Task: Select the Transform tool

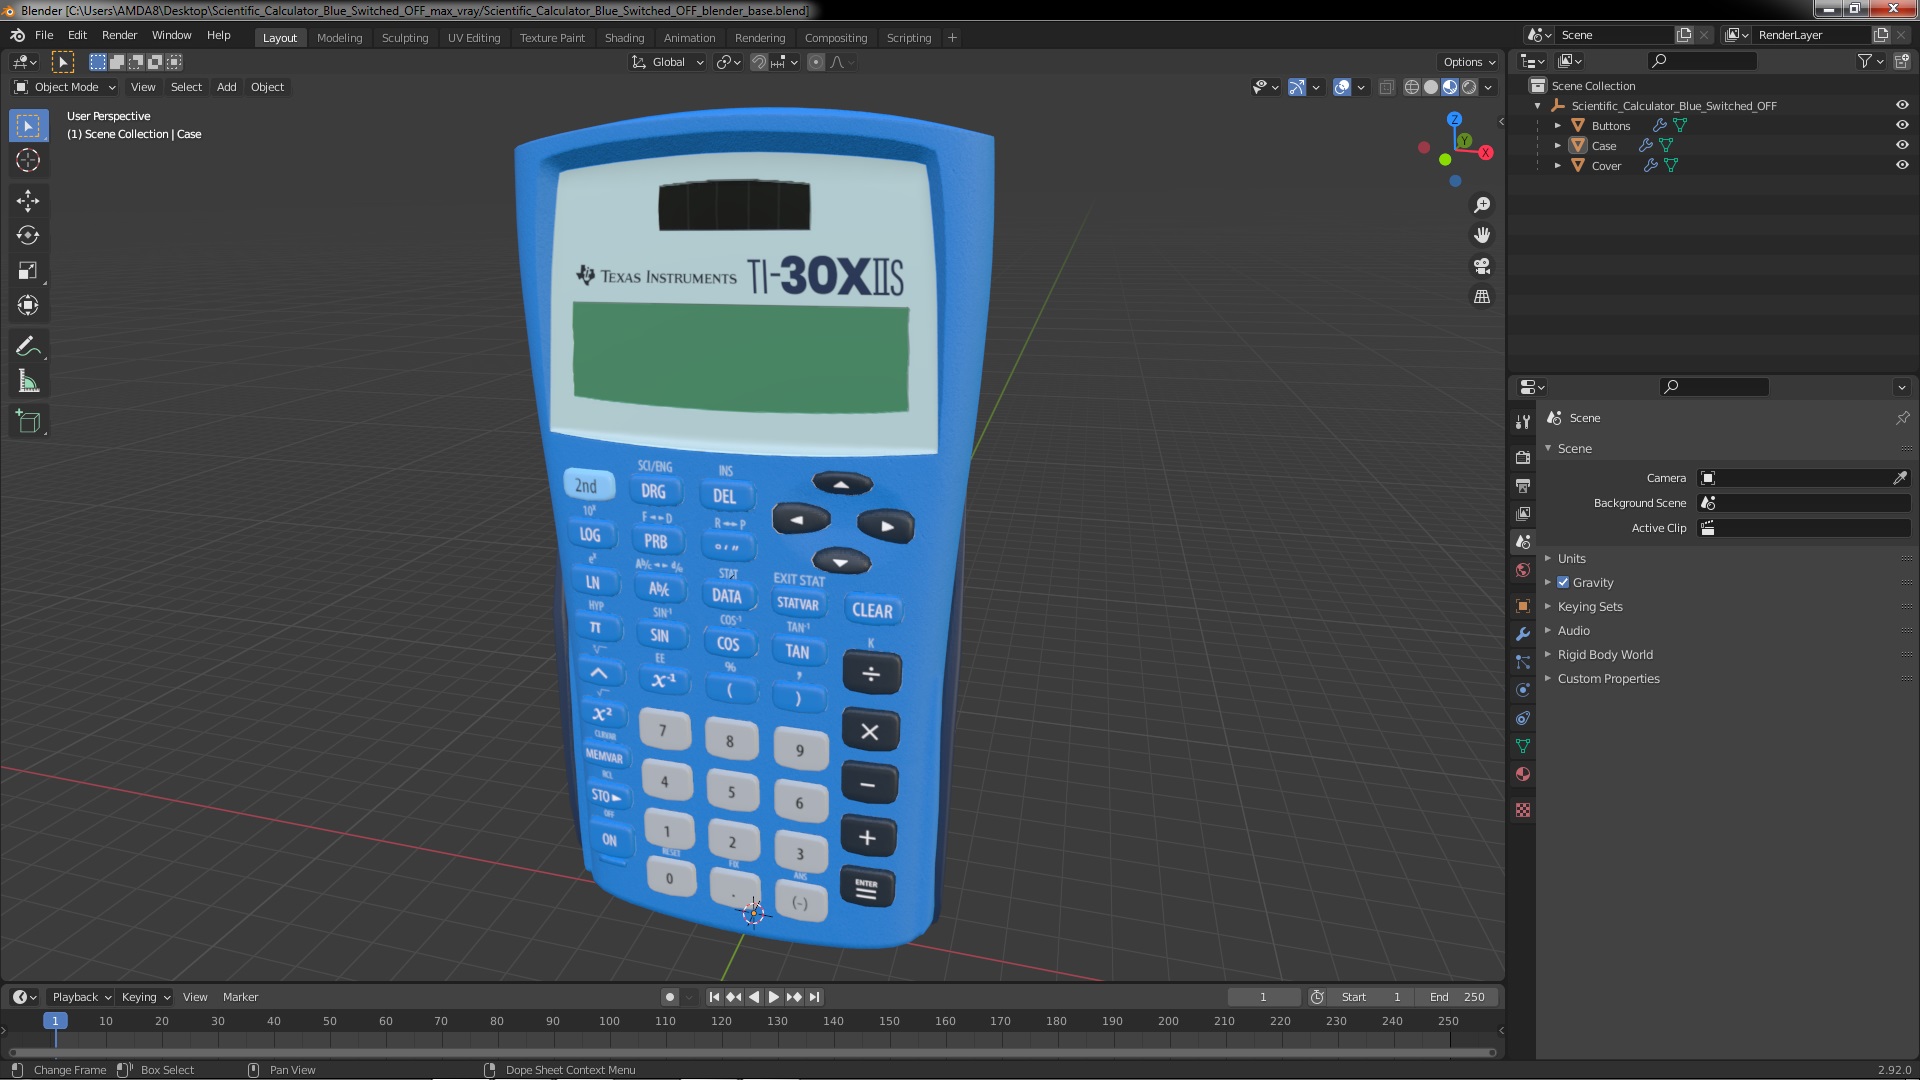Action: (28, 306)
